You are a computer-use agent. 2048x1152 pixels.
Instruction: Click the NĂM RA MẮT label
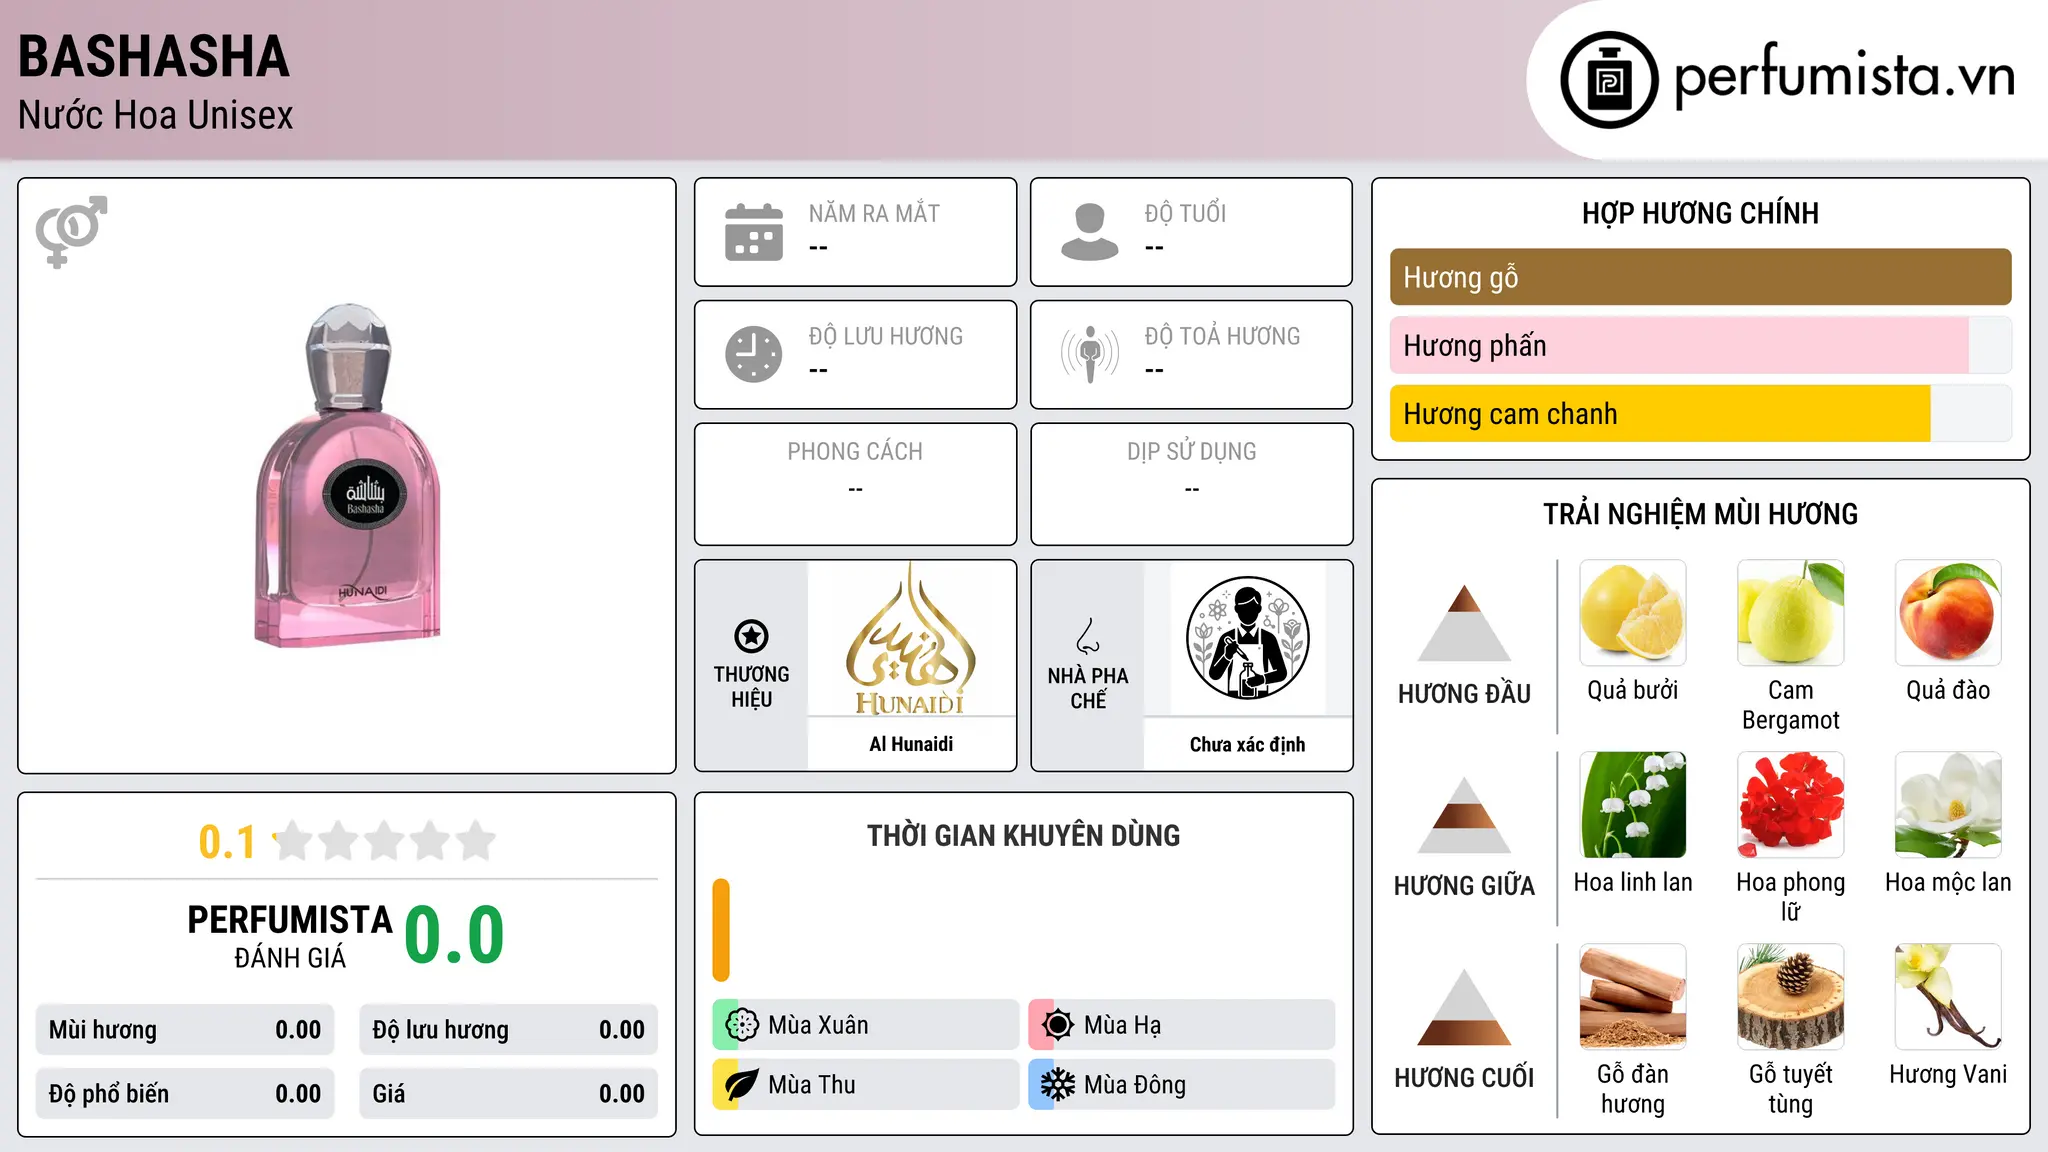(x=874, y=213)
